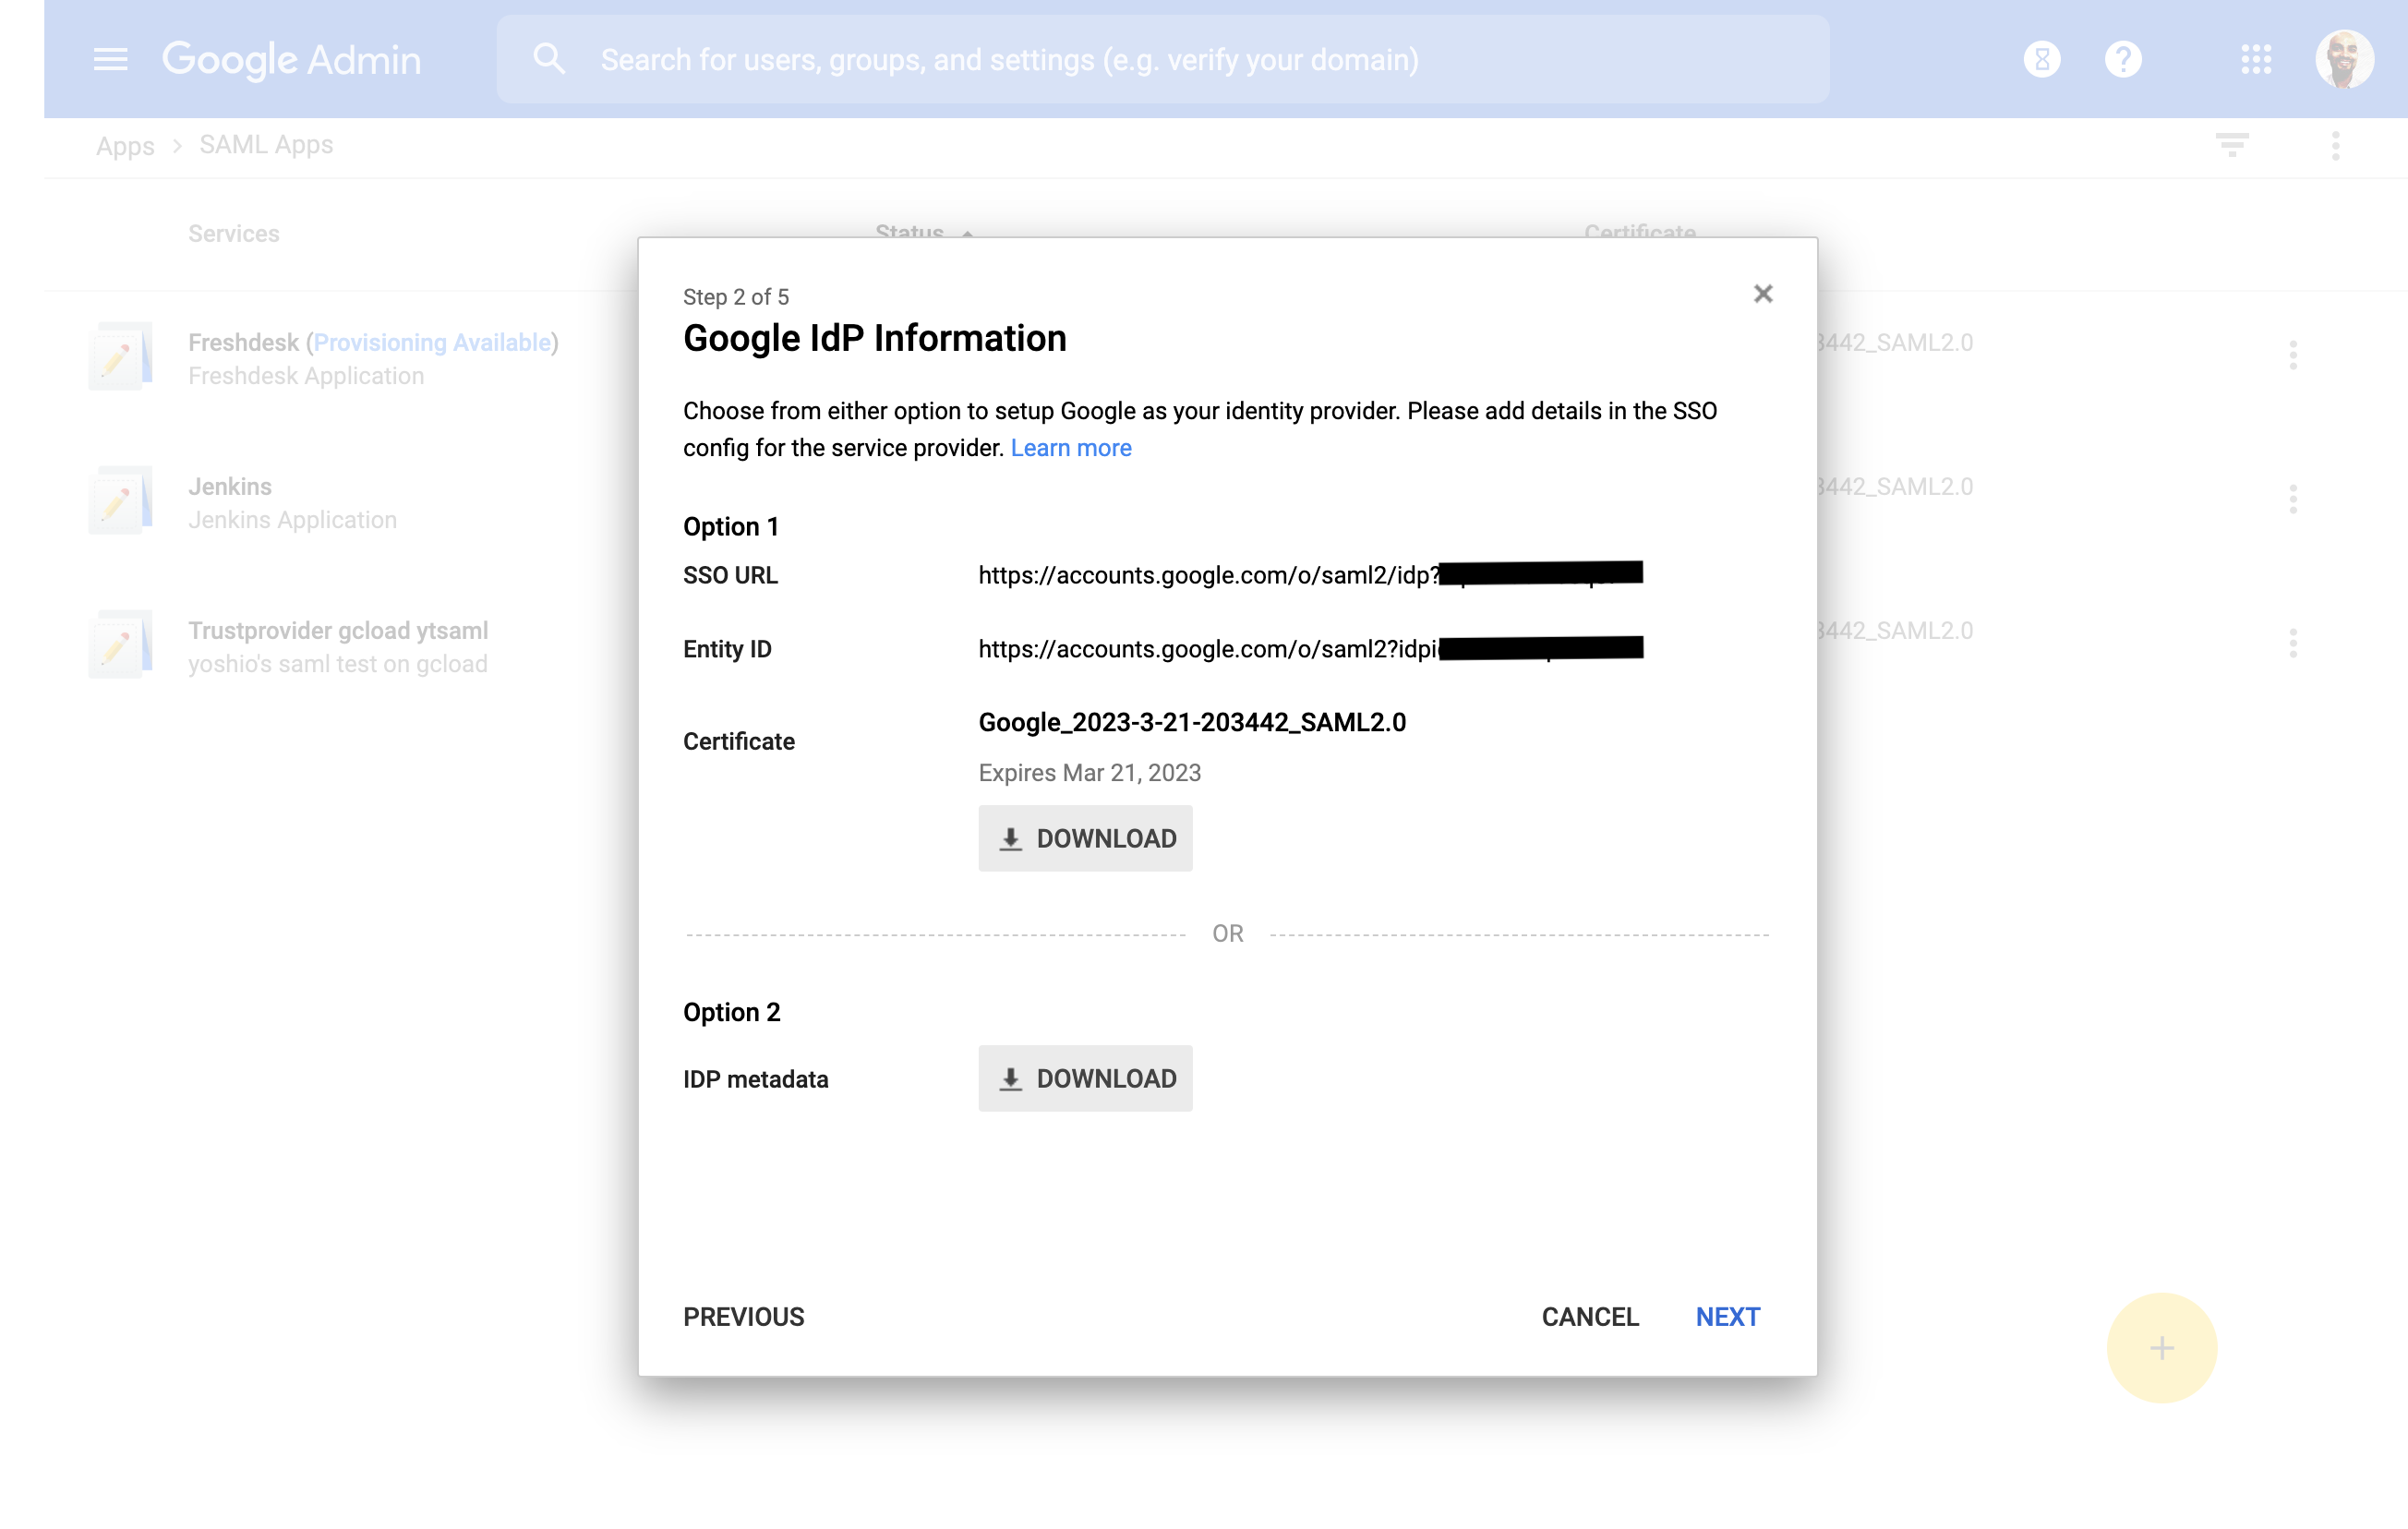Open the Learn more link
2408x1529 pixels.
1070,448
